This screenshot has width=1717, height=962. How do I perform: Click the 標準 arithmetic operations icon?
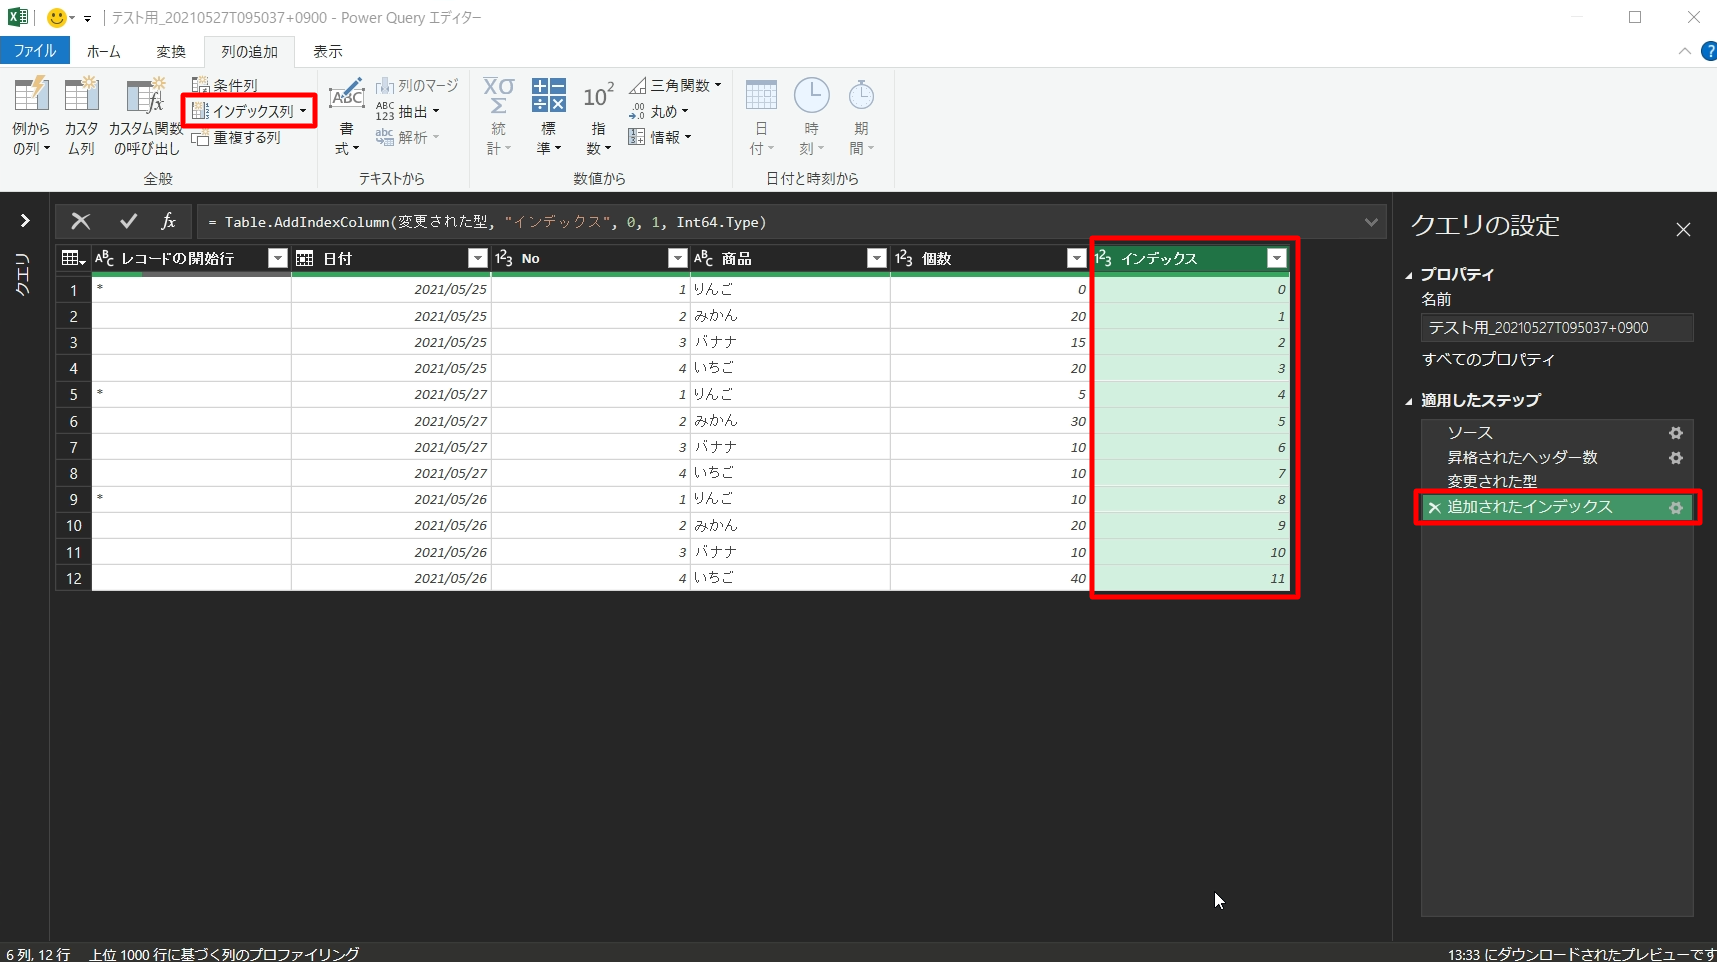click(548, 97)
